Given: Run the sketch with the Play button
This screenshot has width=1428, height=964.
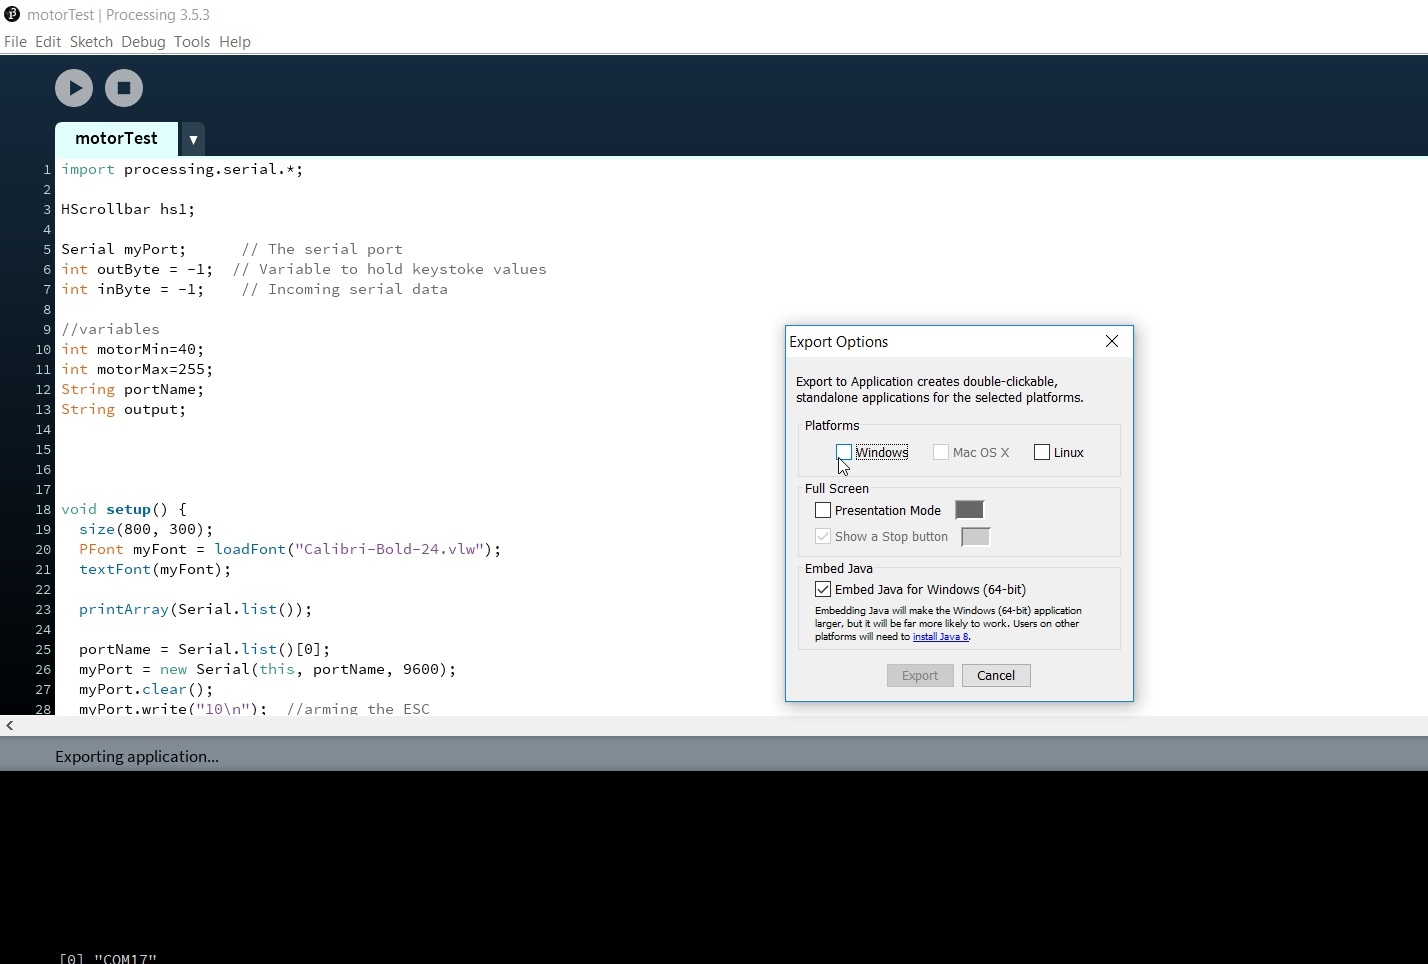Looking at the screenshot, I should tap(74, 88).
